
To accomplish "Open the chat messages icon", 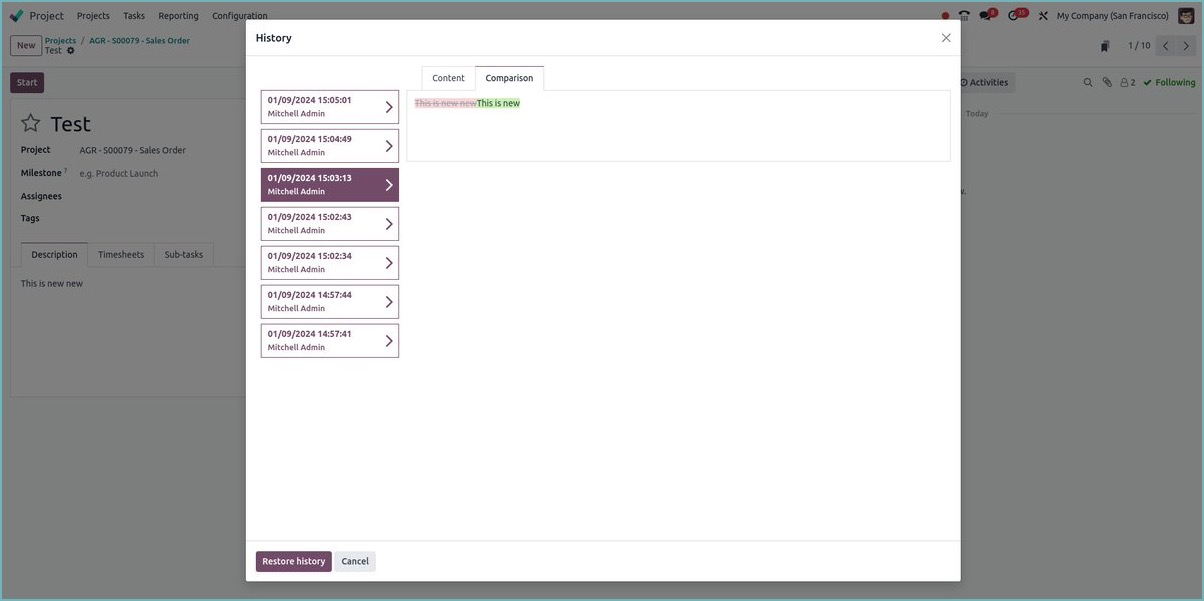I will [x=986, y=16].
